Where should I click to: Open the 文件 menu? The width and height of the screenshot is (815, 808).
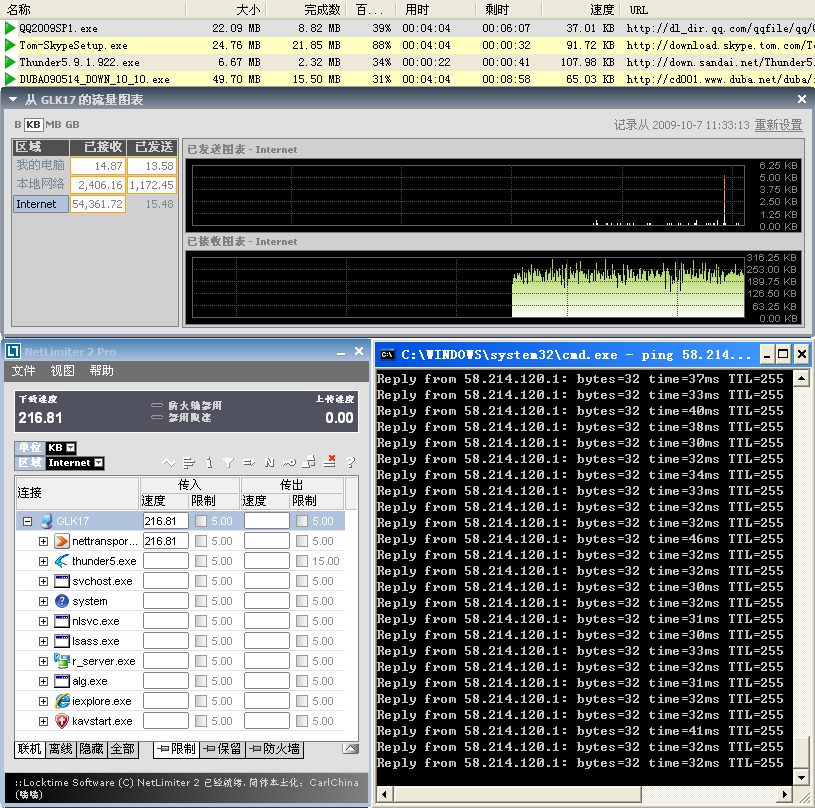click(23, 371)
